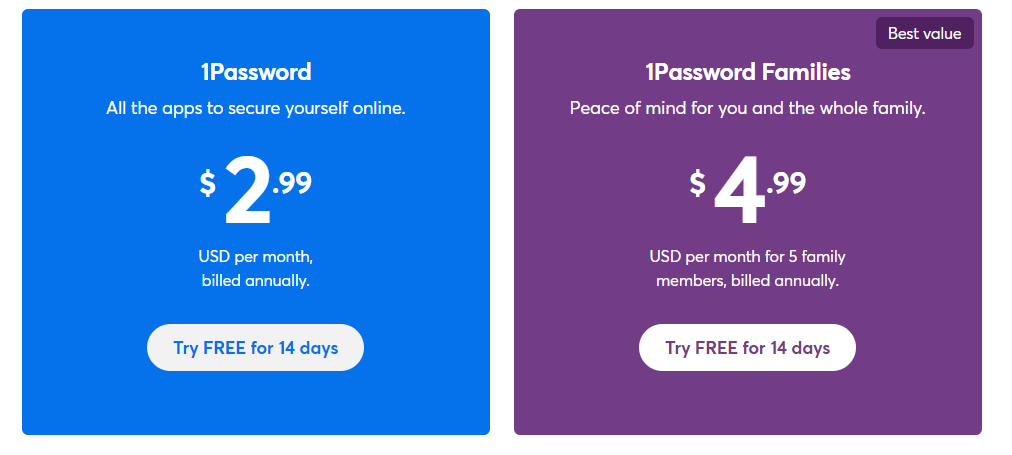Click the dollar sign beside the 2.99 price

[x=207, y=183]
